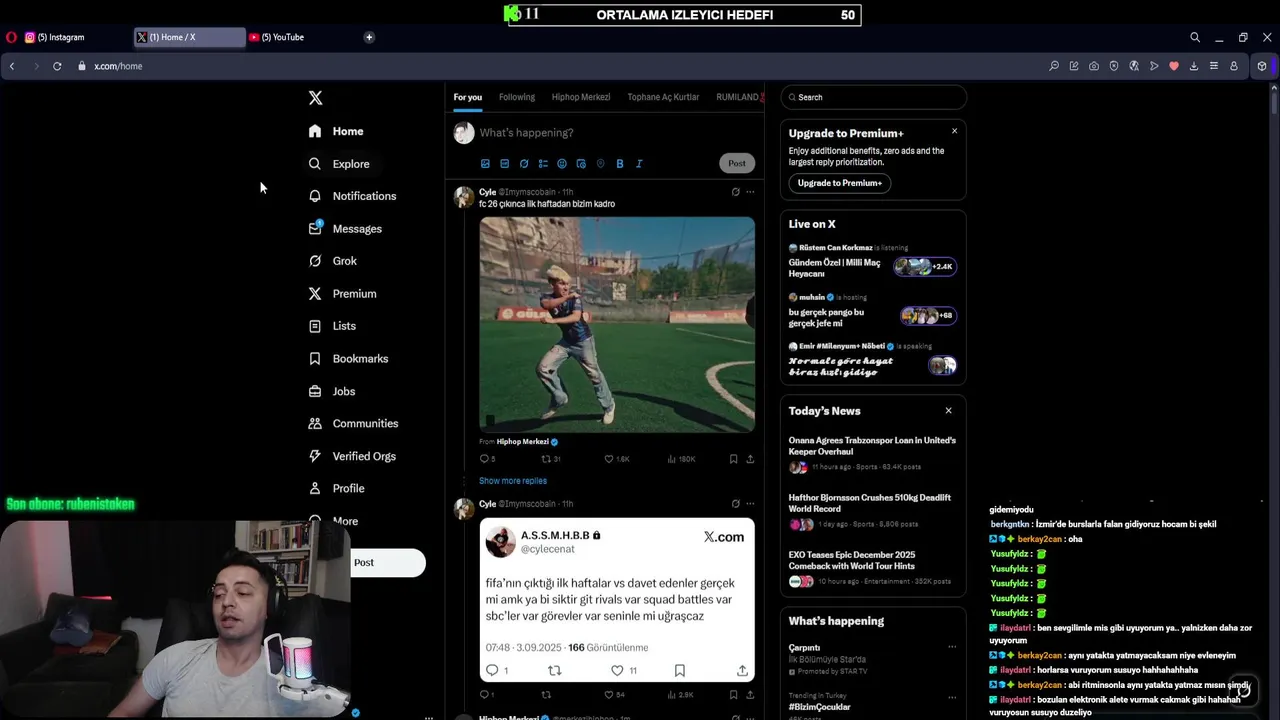1280x720 pixels.
Task: Open browser snapshot camera icon
Action: [1094, 66]
